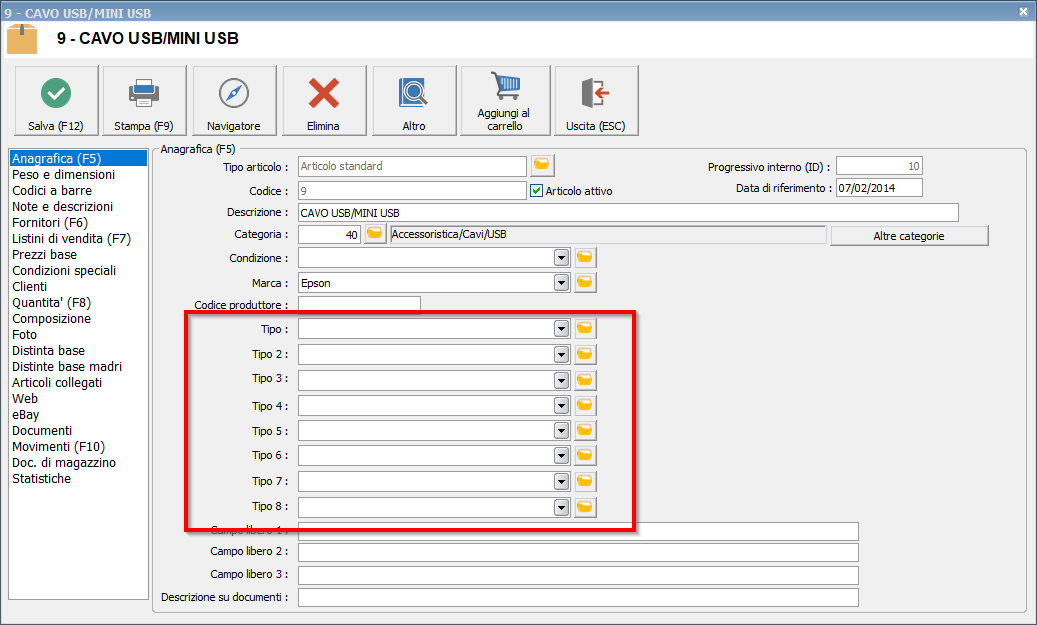Open folder icon next to Tipo articolo

click(542, 165)
